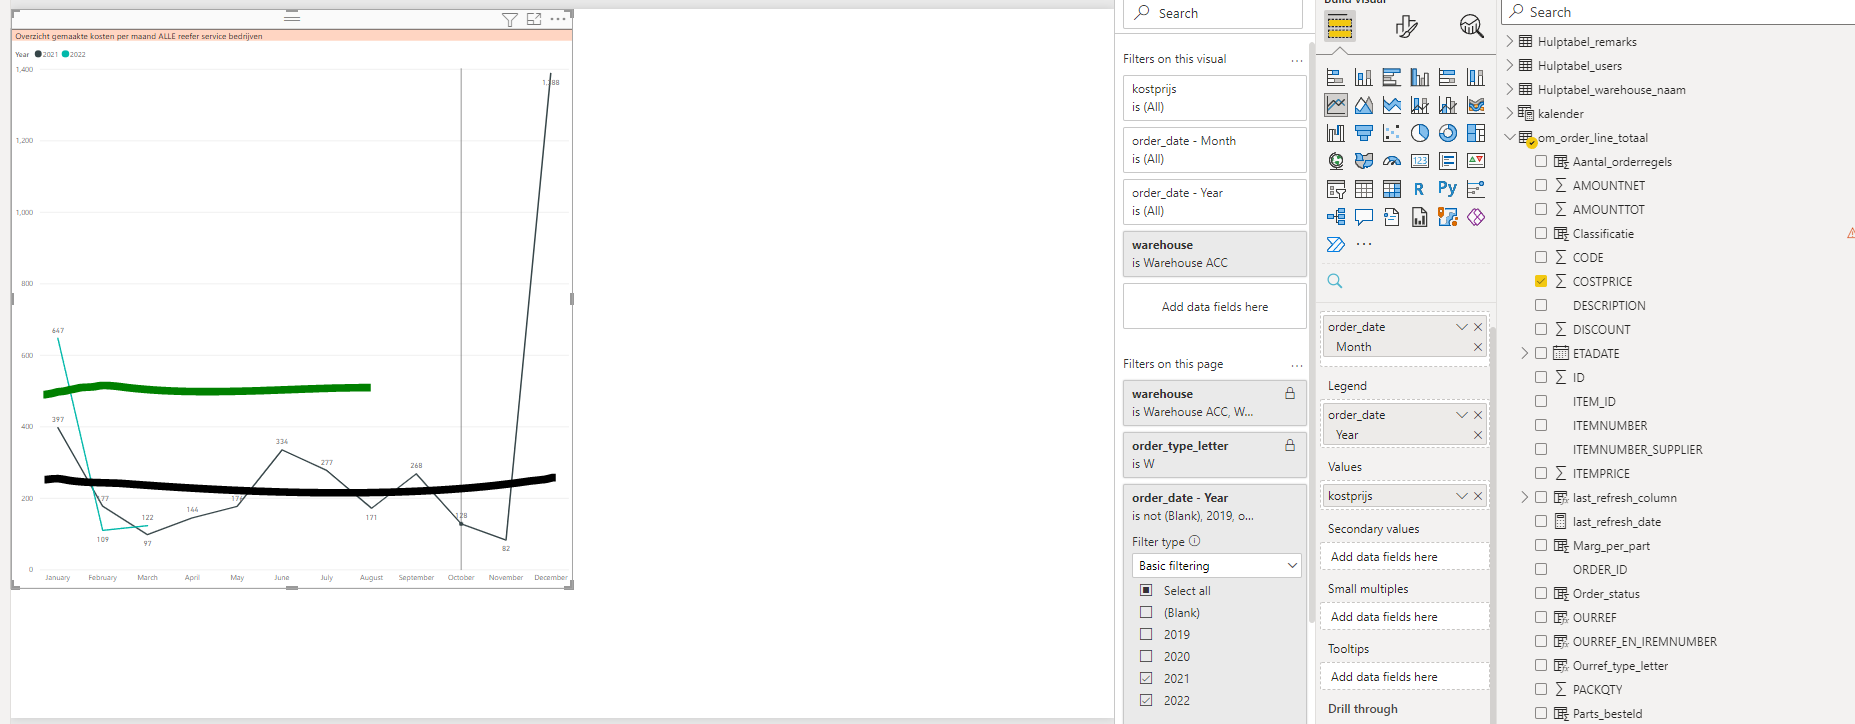Insert the Python visual
The image size is (1855, 724).
[1447, 189]
